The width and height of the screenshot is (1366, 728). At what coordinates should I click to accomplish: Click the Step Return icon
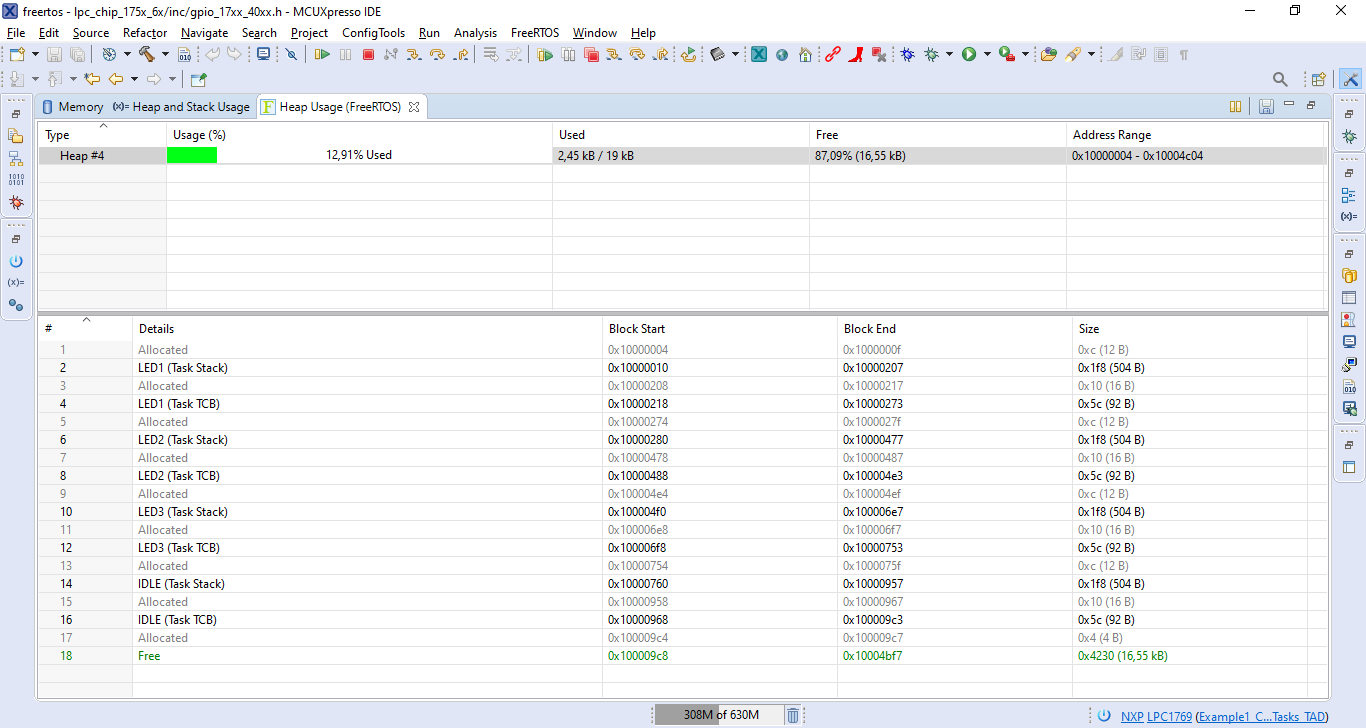[x=460, y=54]
